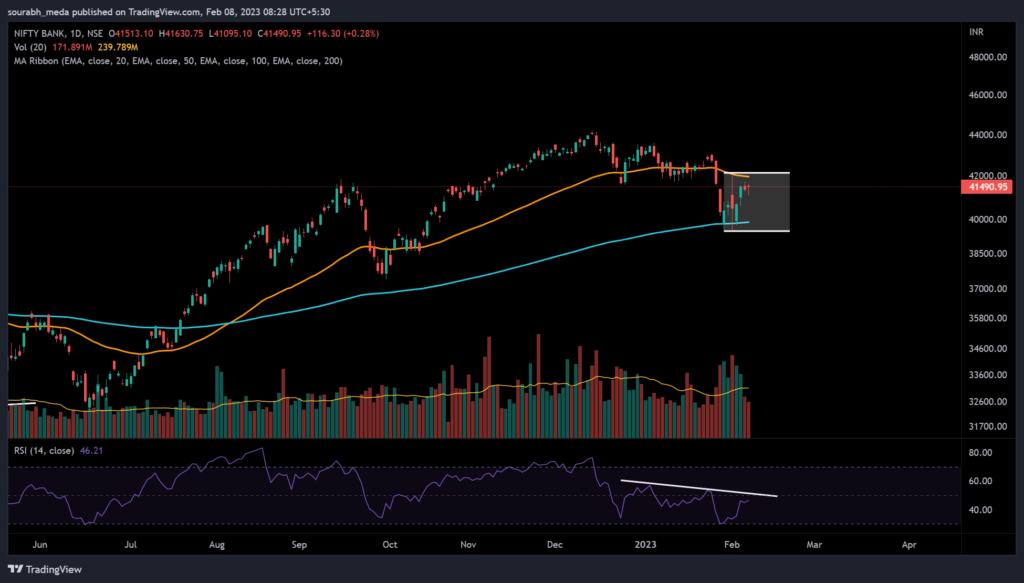Click the 32600.00 price axis label
This screenshot has height=583, width=1024.
point(987,402)
